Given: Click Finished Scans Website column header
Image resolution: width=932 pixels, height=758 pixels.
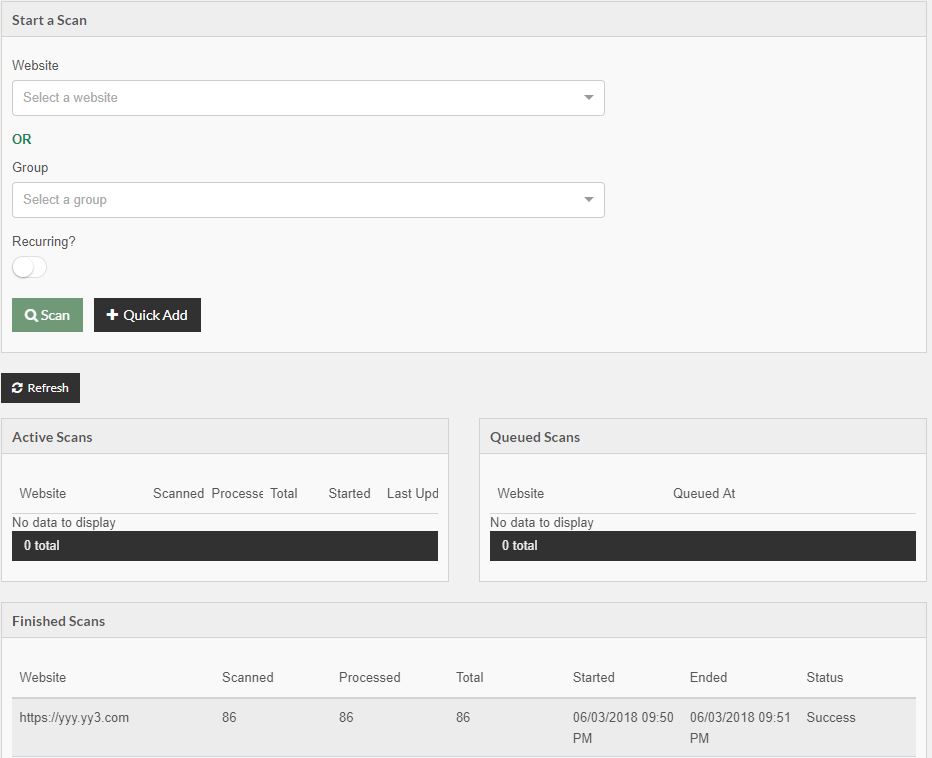Looking at the screenshot, I should pyautogui.click(x=43, y=678).
